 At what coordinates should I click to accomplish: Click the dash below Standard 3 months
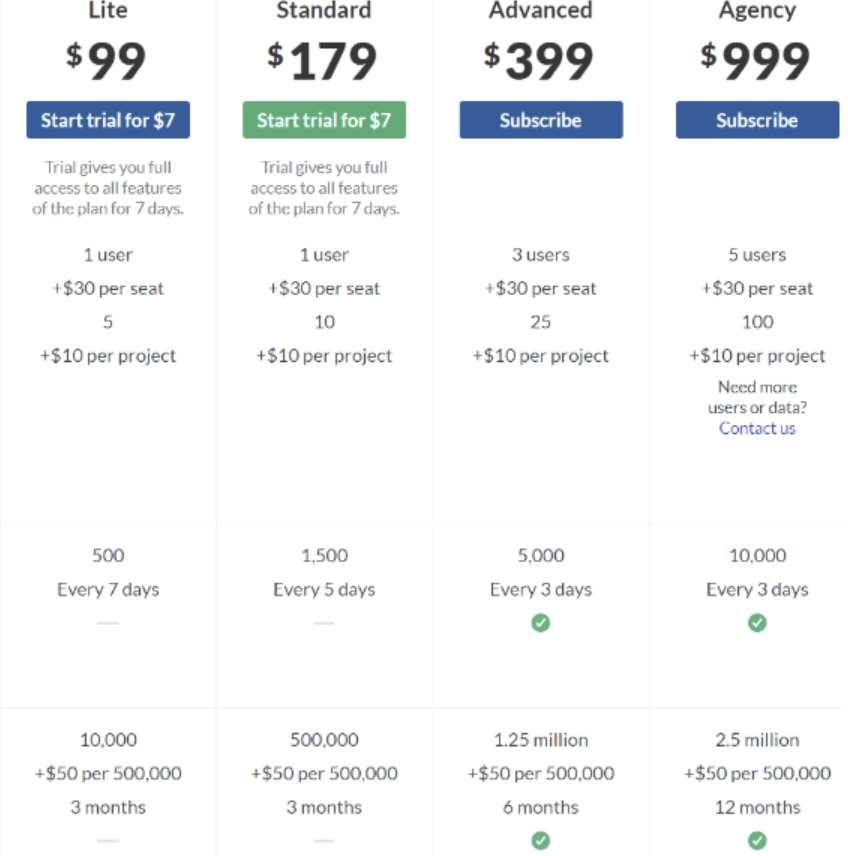[324, 841]
